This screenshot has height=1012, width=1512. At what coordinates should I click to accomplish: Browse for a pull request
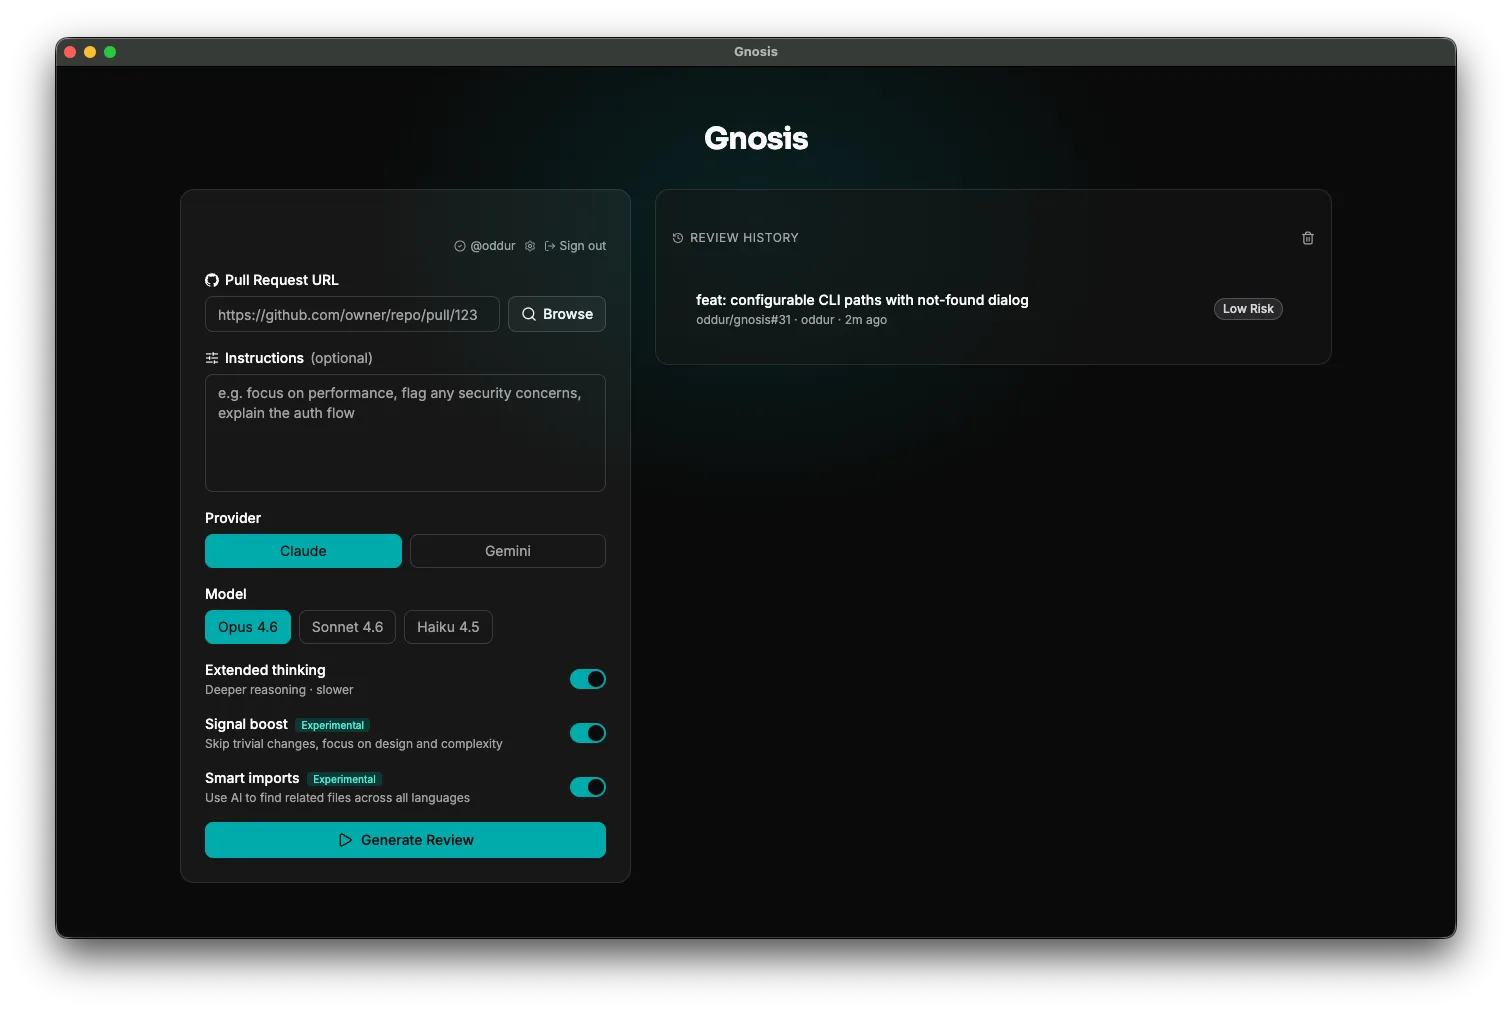pyautogui.click(x=557, y=314)
